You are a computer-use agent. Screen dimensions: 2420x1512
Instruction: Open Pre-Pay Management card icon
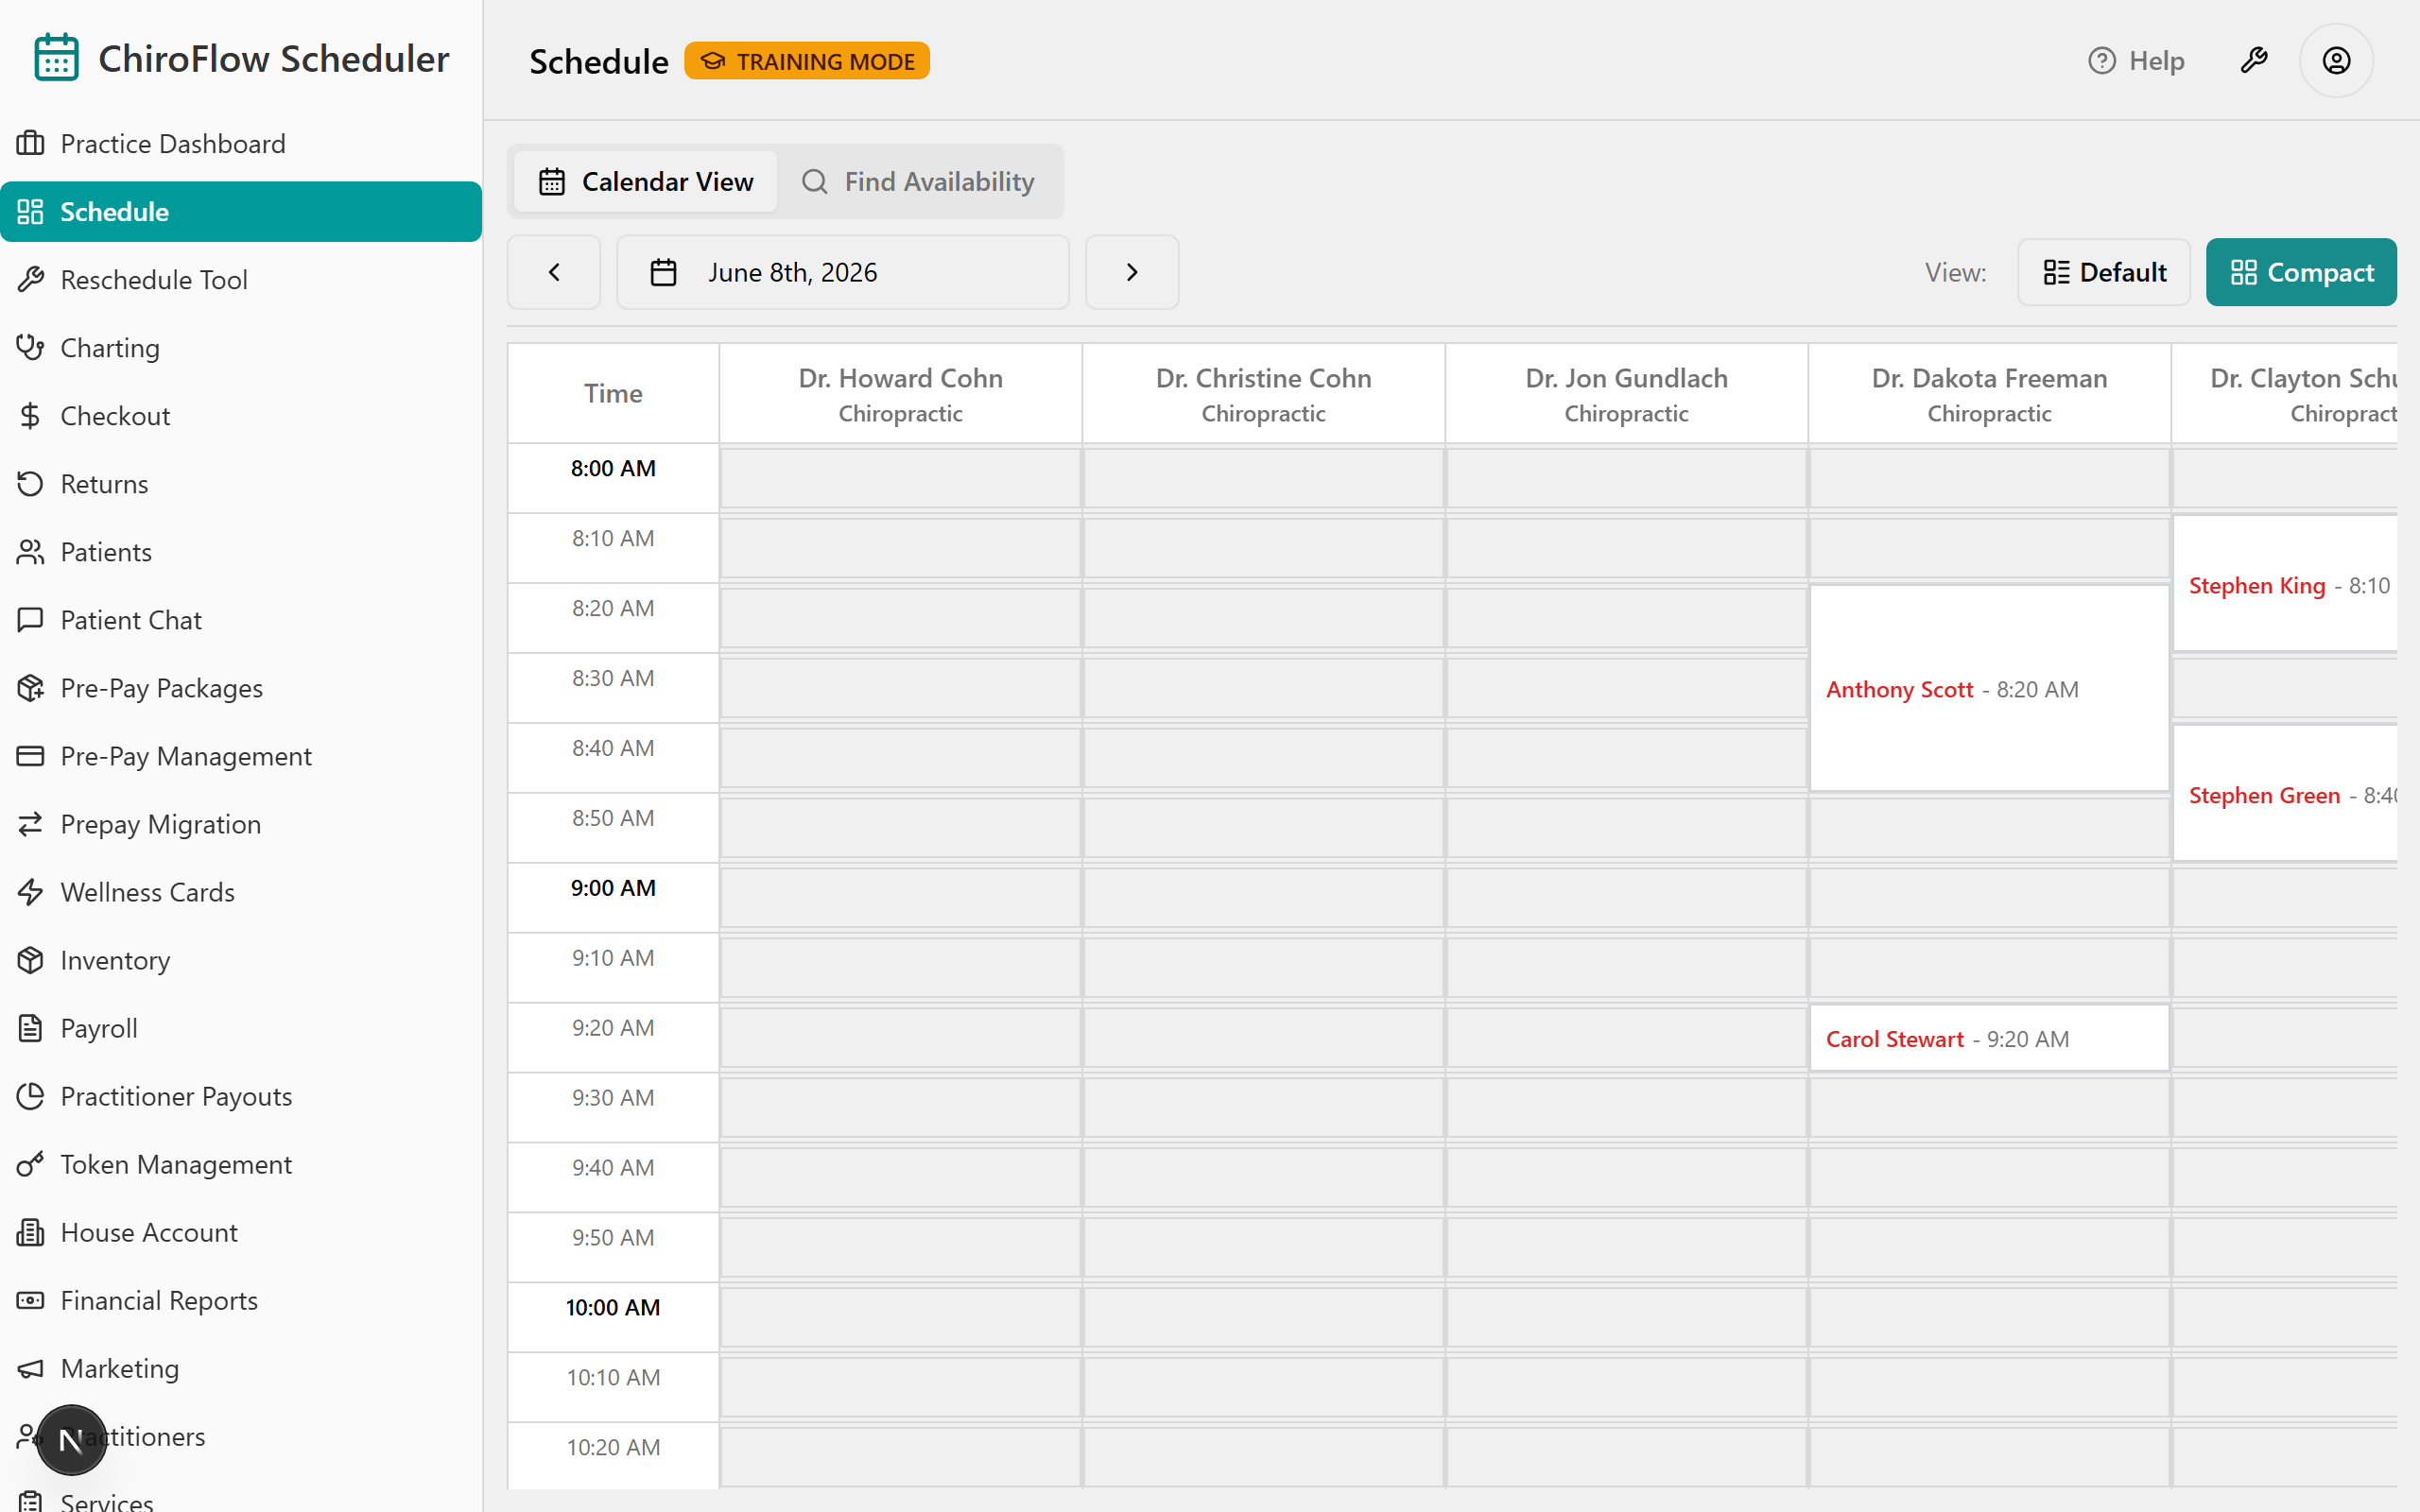[30, 756]
